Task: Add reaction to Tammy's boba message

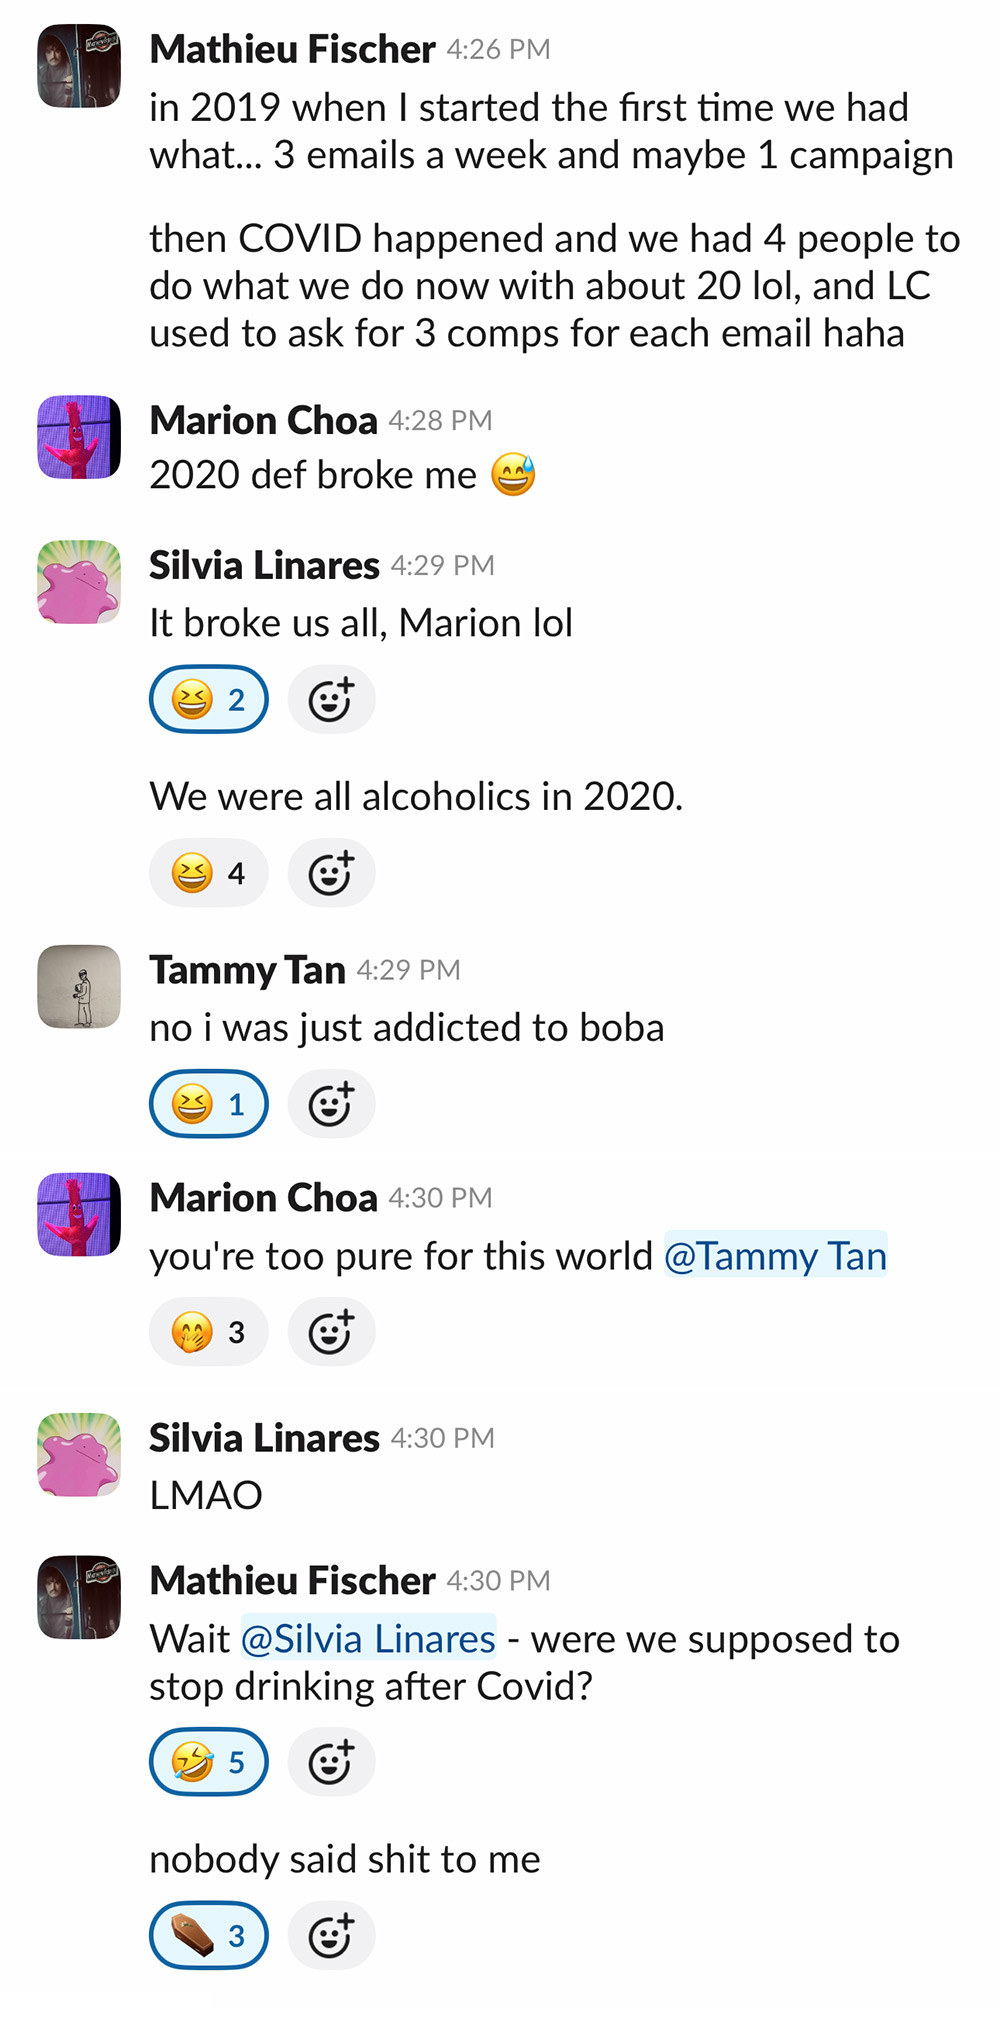Action: pos(331,1104)
